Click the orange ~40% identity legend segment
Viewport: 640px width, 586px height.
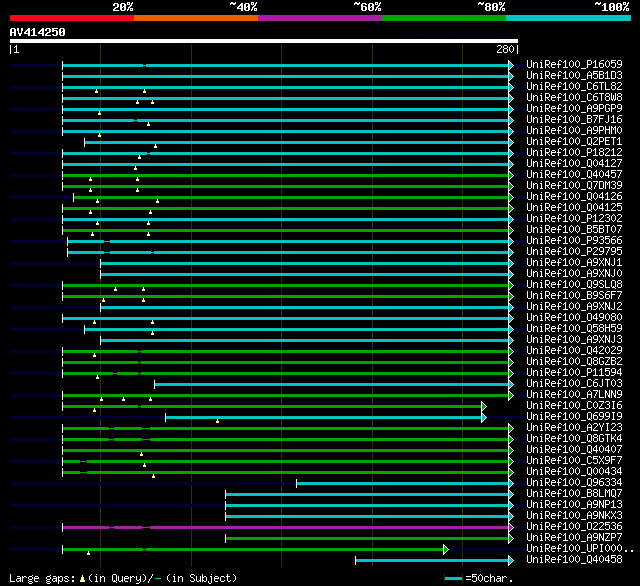click(x=196, y=18)
